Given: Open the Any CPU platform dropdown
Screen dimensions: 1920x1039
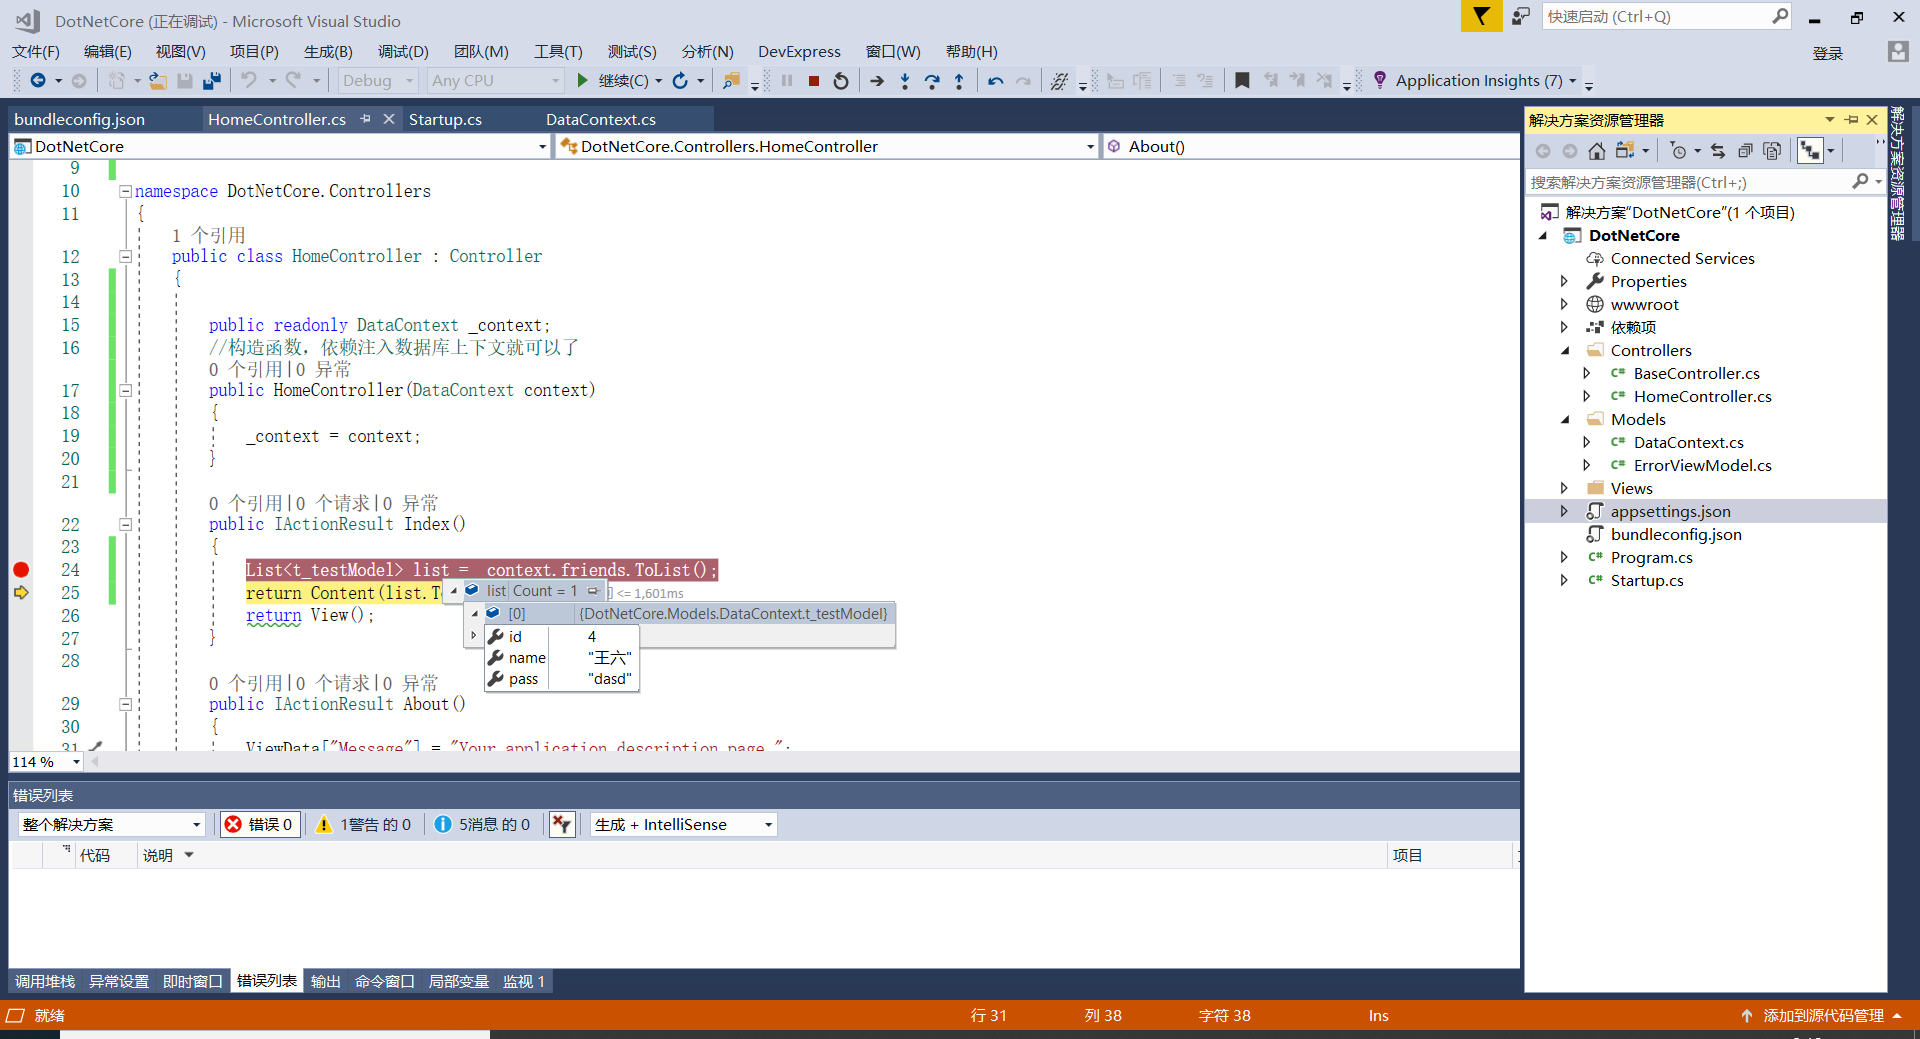Looking at the screenshot, I should (495, 81).
